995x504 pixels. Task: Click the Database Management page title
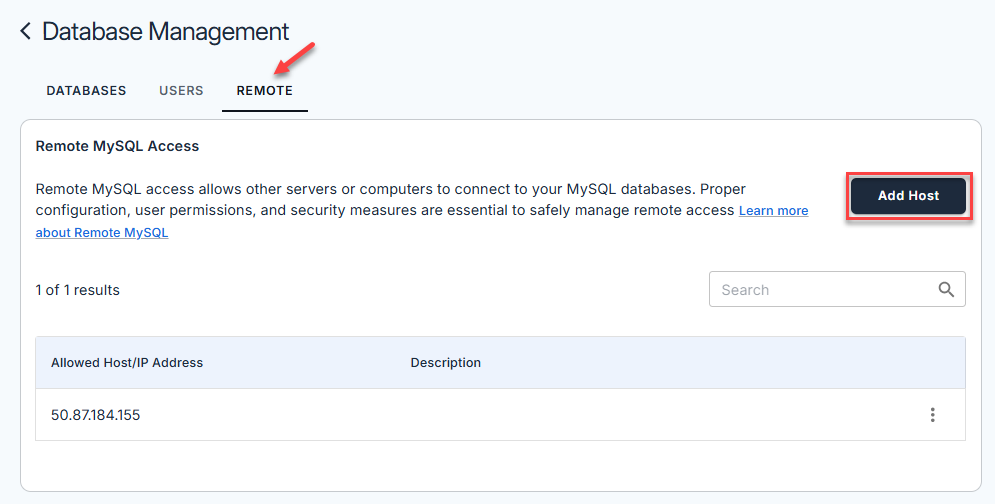[165, 32]
